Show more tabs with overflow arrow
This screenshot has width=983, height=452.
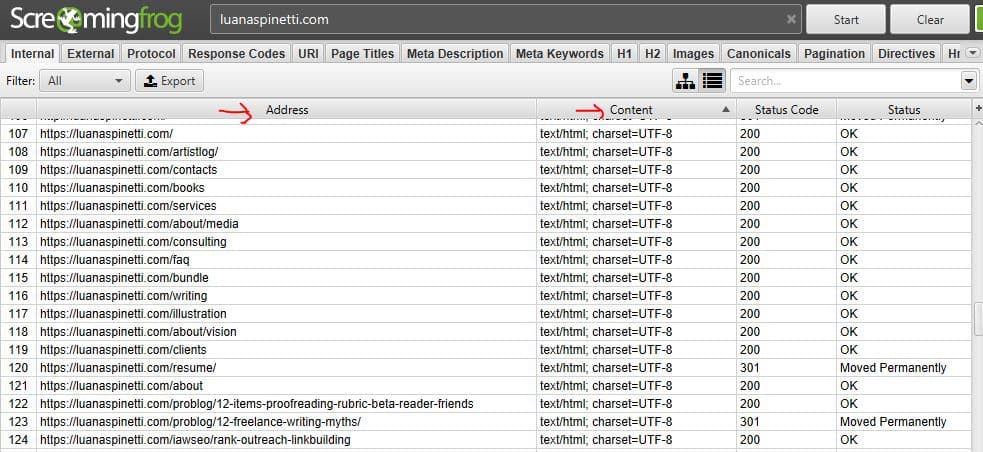click(974, 53)
